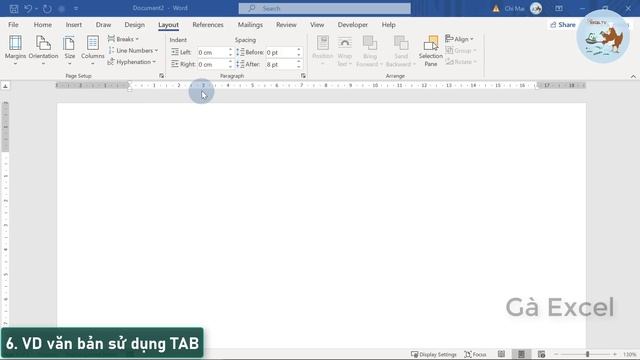Switch to Focus mode
Image resolution: width=640 pixels, height=360 pixels.
click(476, 354)
